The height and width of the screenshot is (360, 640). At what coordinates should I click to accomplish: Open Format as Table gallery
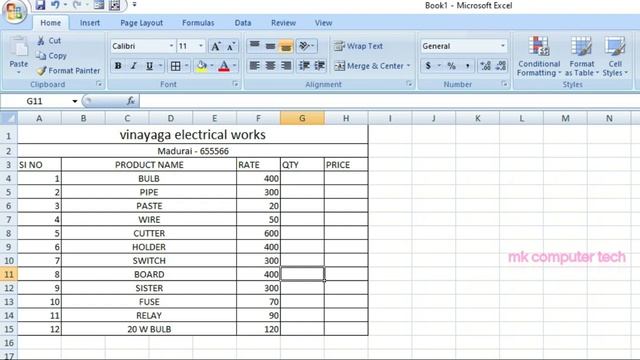tap(582, 56)
